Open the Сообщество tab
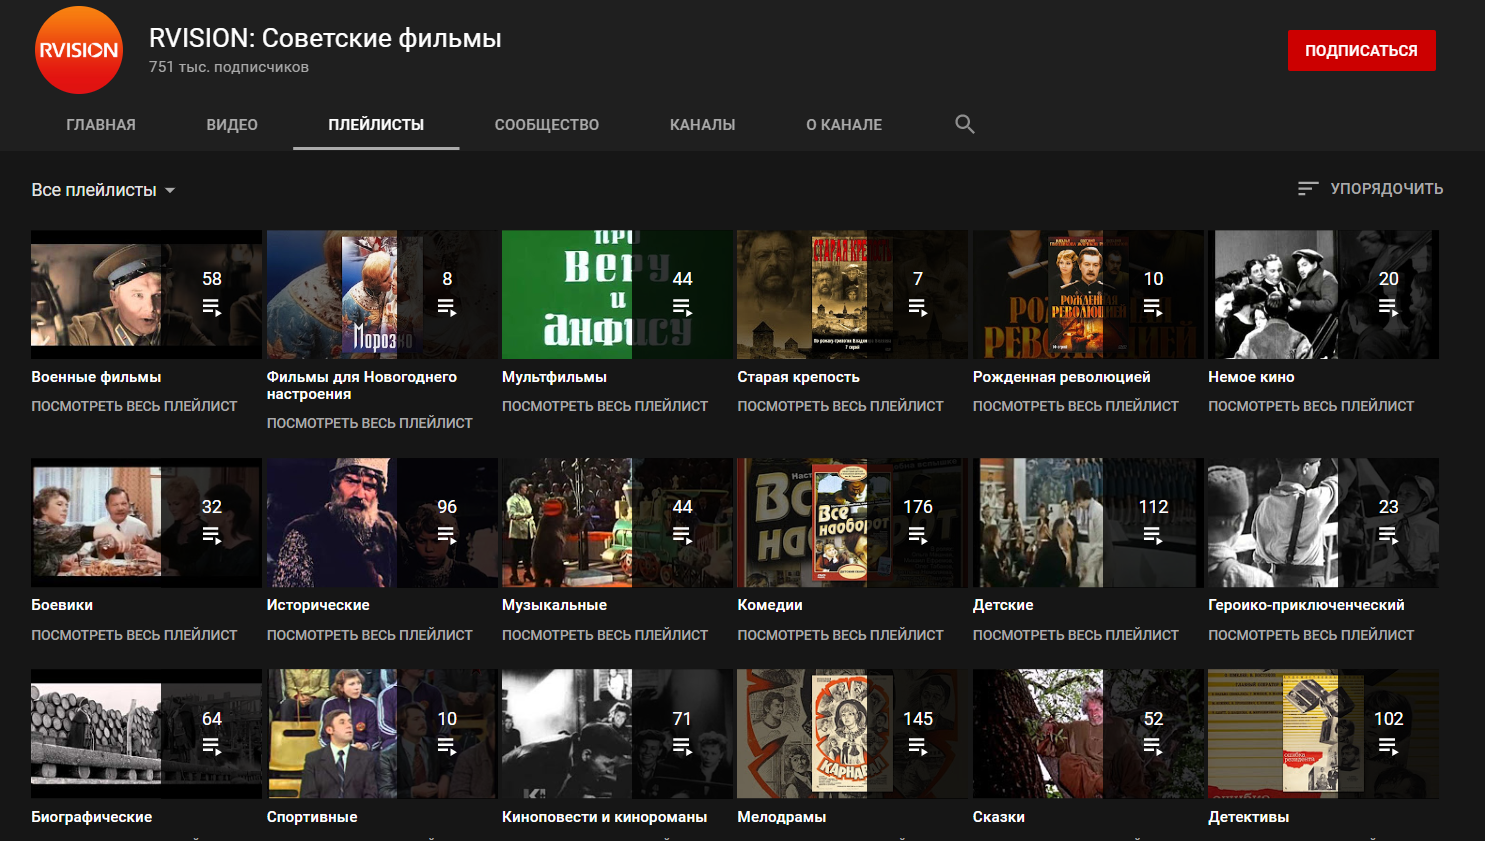 pos(547,125)
